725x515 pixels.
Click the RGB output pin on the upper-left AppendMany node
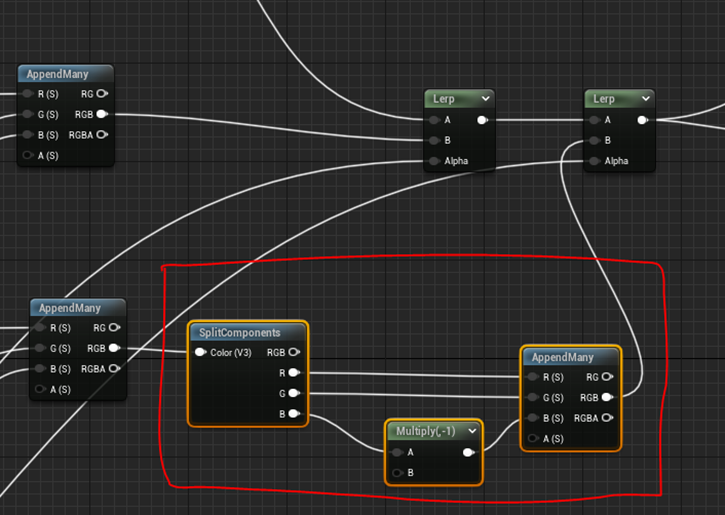102,114
